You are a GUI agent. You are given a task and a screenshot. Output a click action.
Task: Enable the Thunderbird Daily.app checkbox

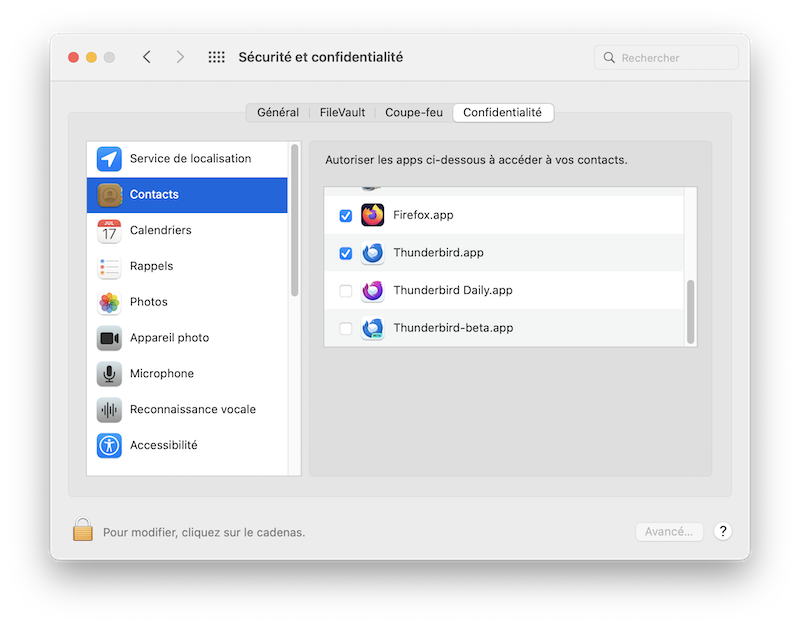pyautogui.click(x=346, y=291)
